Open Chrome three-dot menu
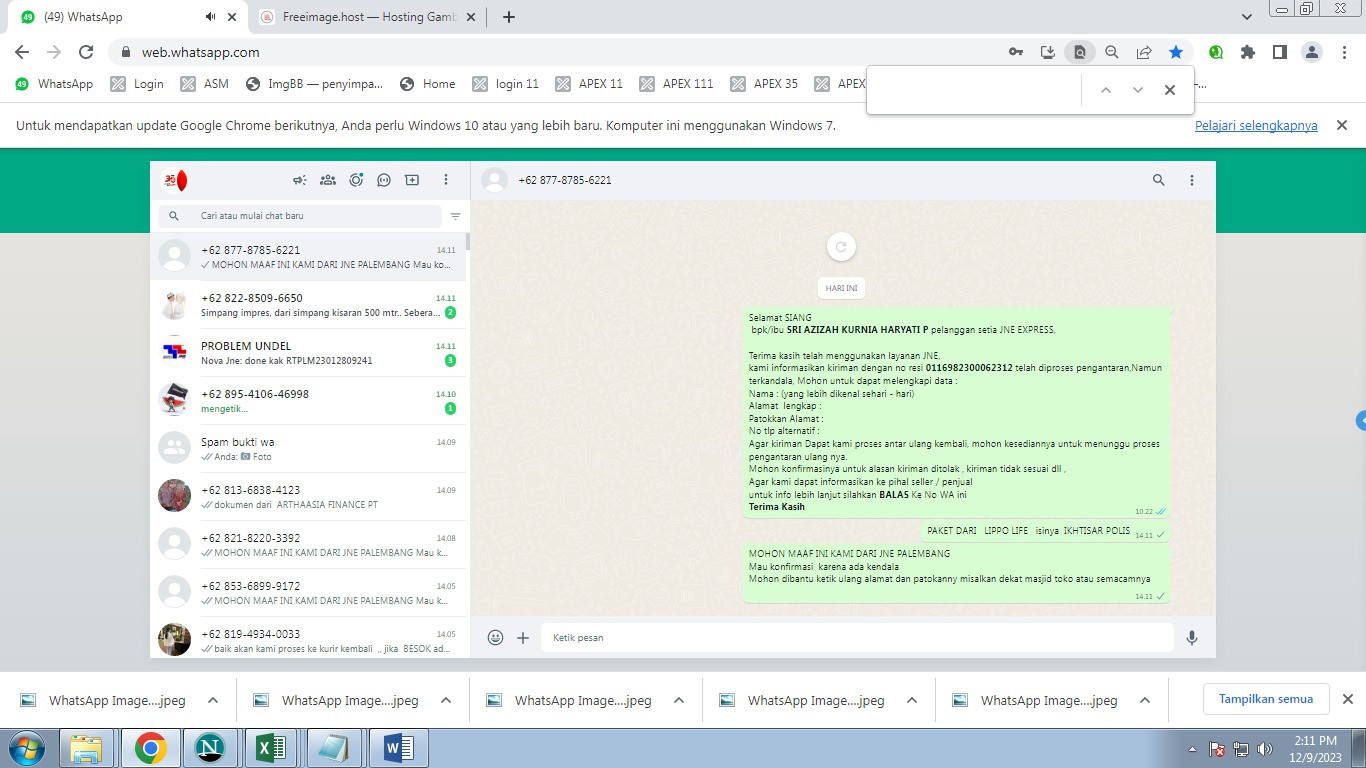Image resolution: width=1366 pixels, height=768 pixels. pyautogui.click(x=1344, y=52)
